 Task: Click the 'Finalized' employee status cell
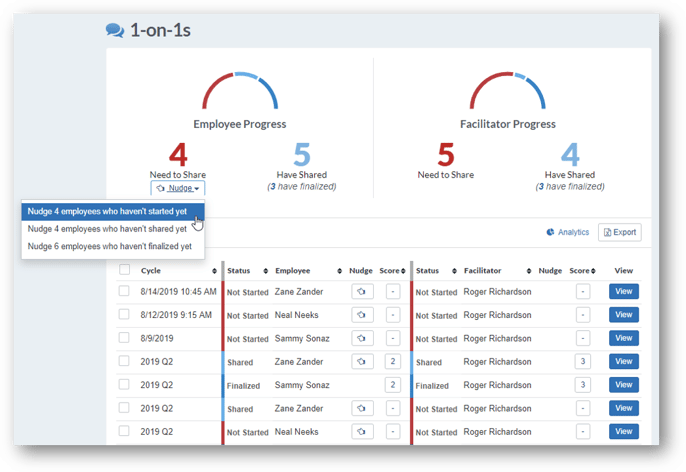(243, 386)
